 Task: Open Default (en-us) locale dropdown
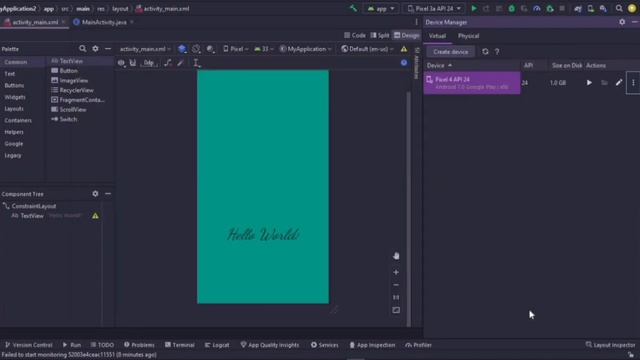tap(367, 49)
